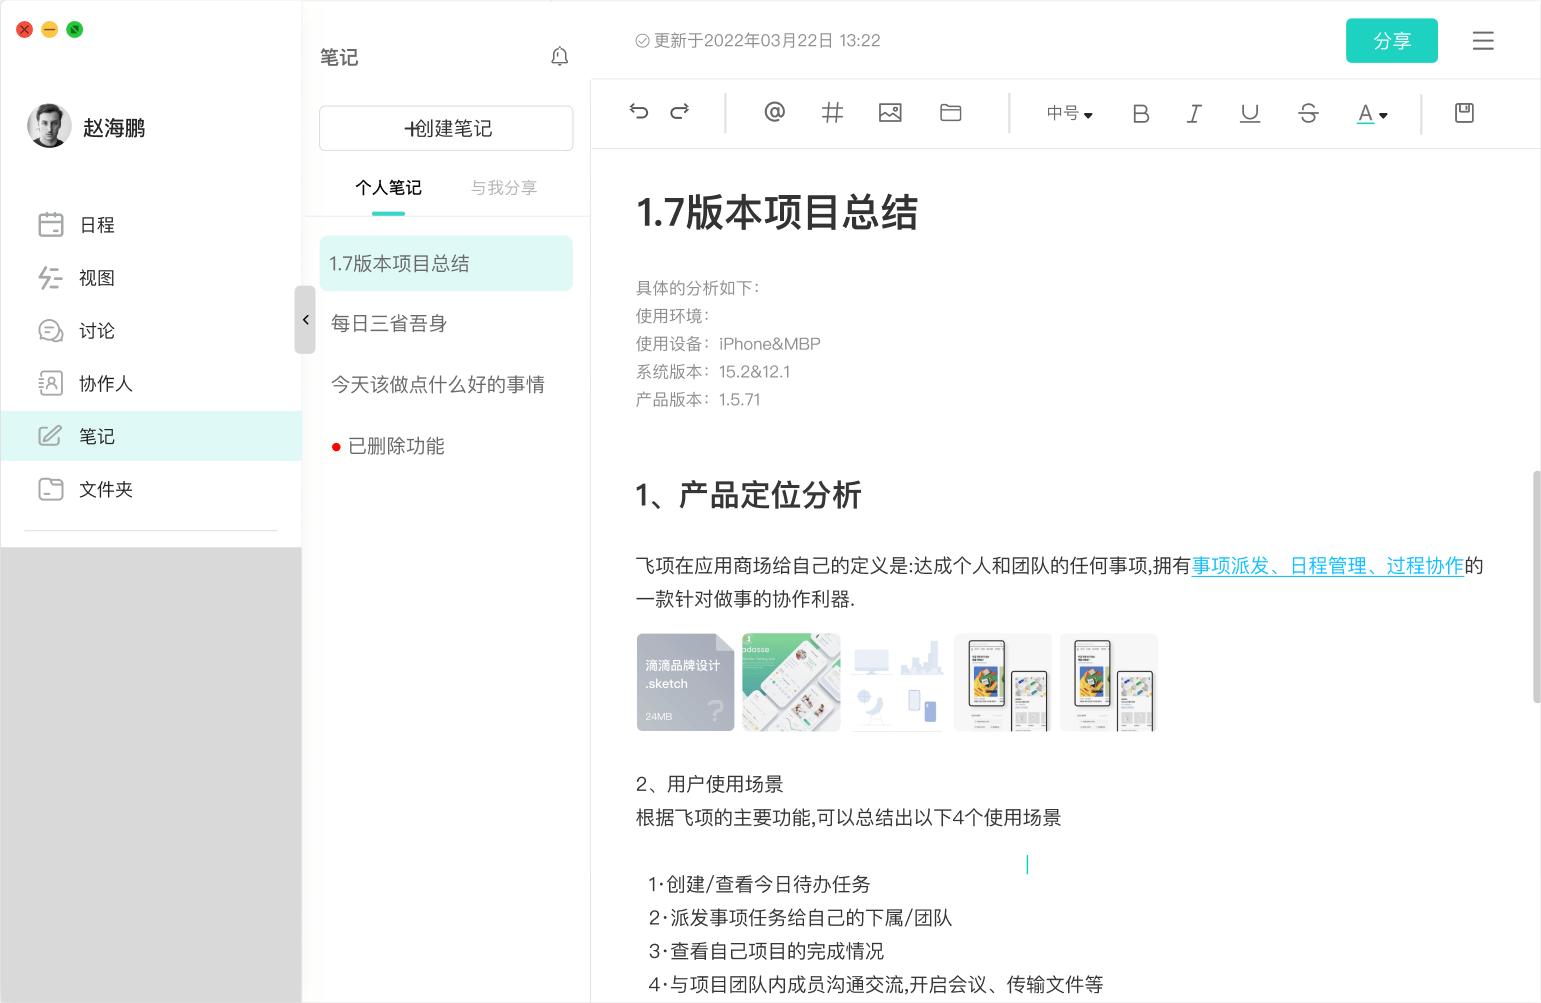Screen dimensions: 1541x1003
Task: Open the green app mockup thumbnail
Action: (791, 682)
